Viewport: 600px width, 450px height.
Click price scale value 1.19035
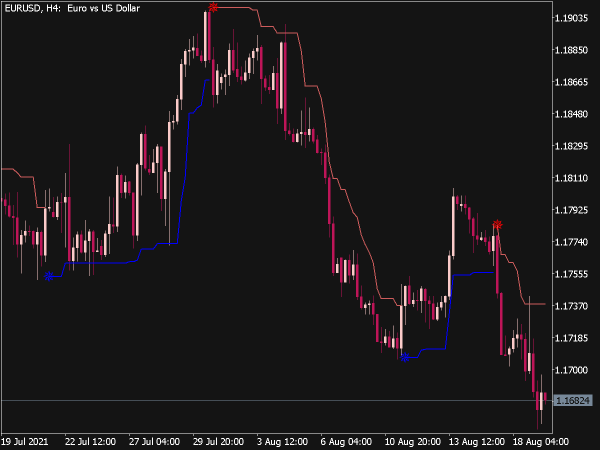tap(571, 18)
